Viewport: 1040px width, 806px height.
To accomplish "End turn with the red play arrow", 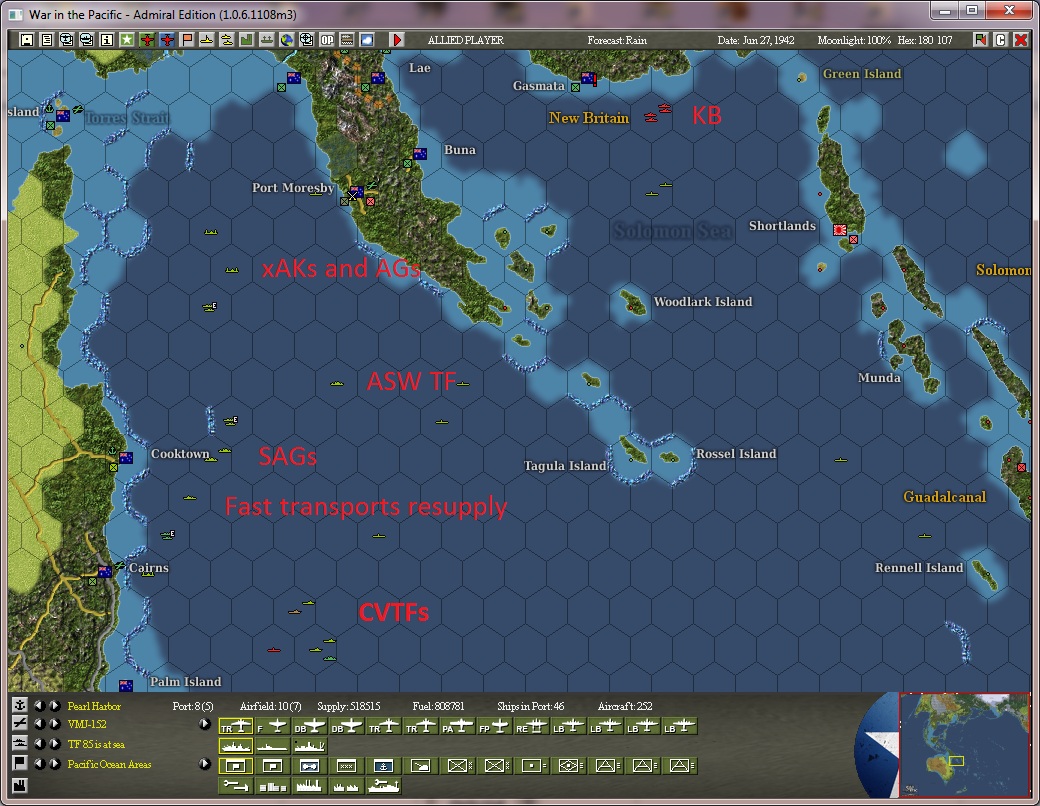I will click(x=397, y=40).
